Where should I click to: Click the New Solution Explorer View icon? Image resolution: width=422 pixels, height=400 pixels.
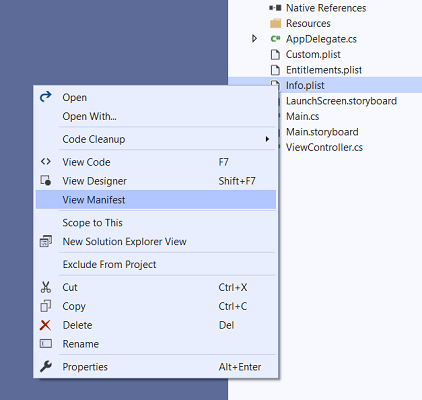click(x=46, y=241)
